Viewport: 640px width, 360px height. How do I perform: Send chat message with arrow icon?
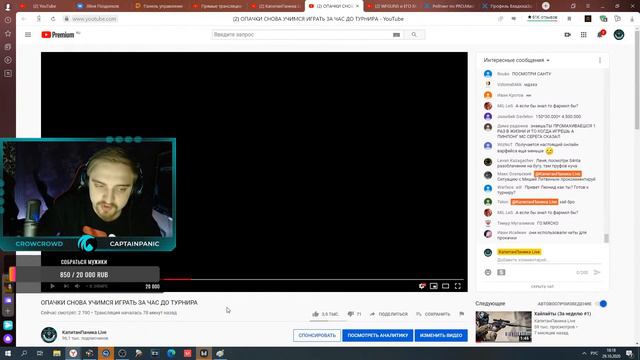point(597,272)
